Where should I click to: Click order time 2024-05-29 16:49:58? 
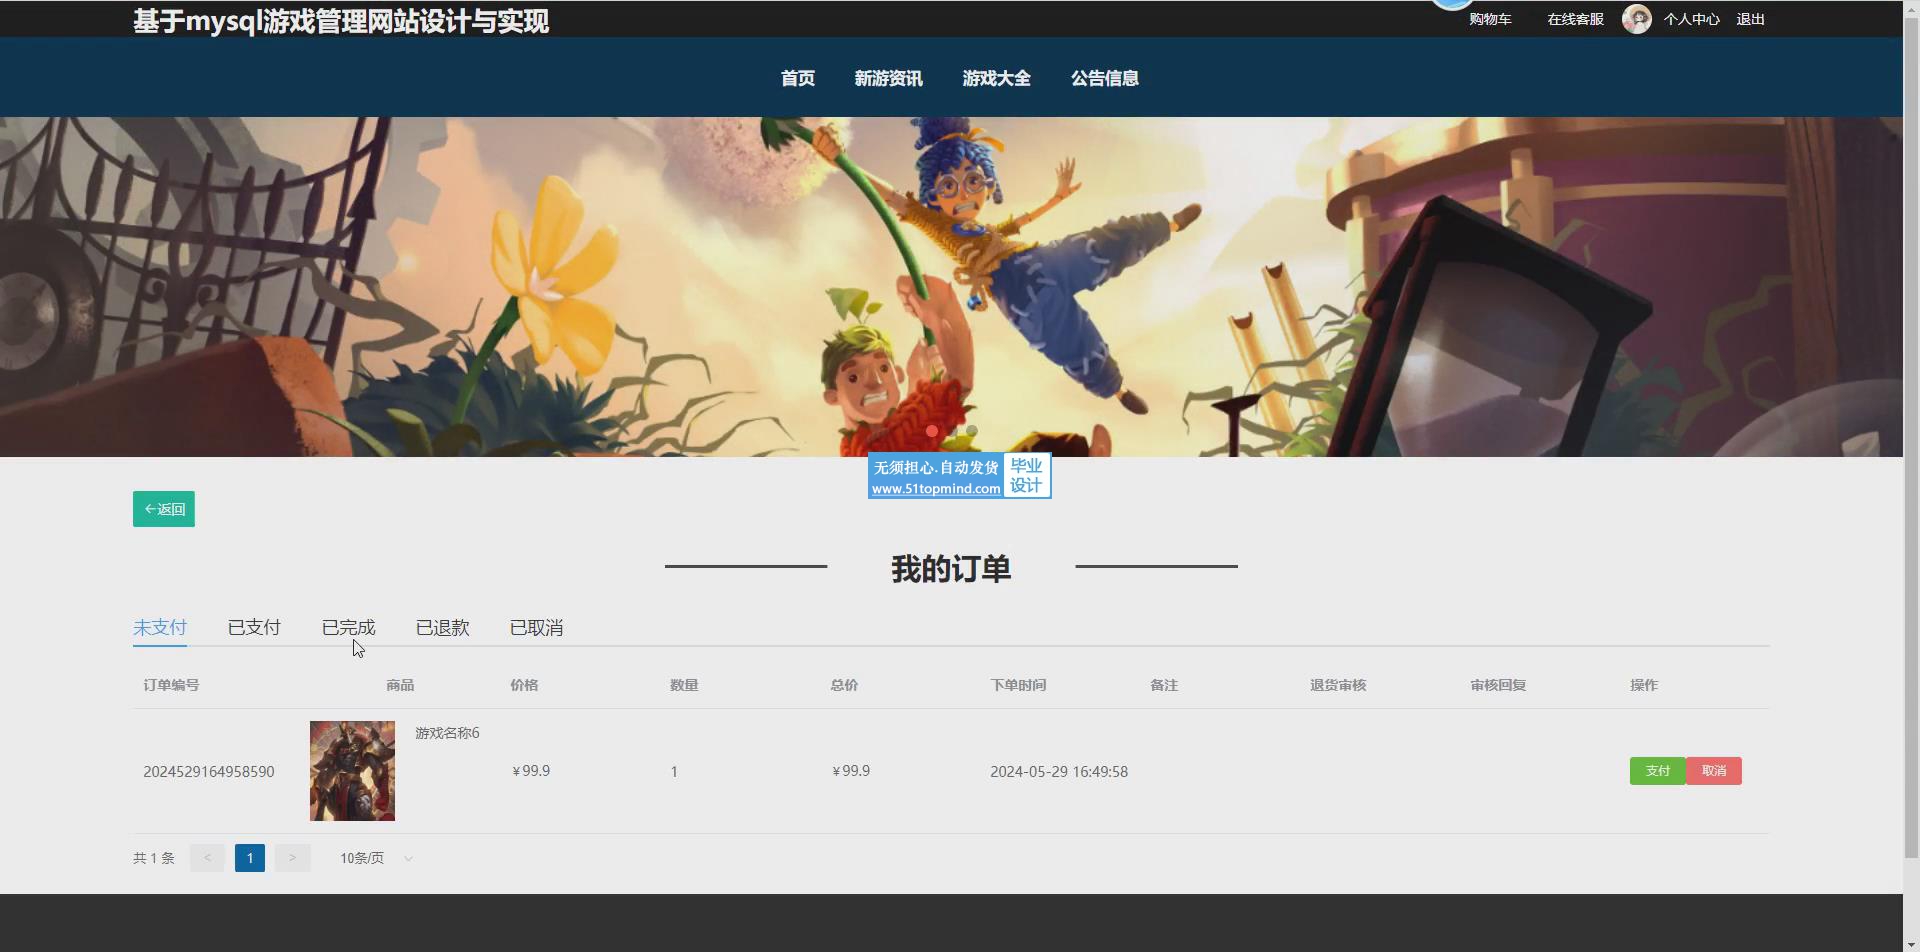pos(1059,772)
